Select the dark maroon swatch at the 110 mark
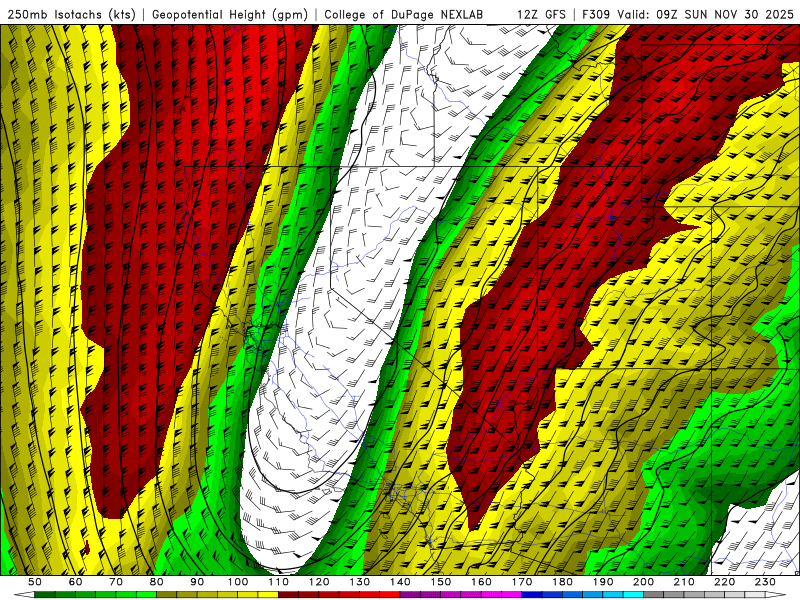The image size is (800, 600). (288, 595)
